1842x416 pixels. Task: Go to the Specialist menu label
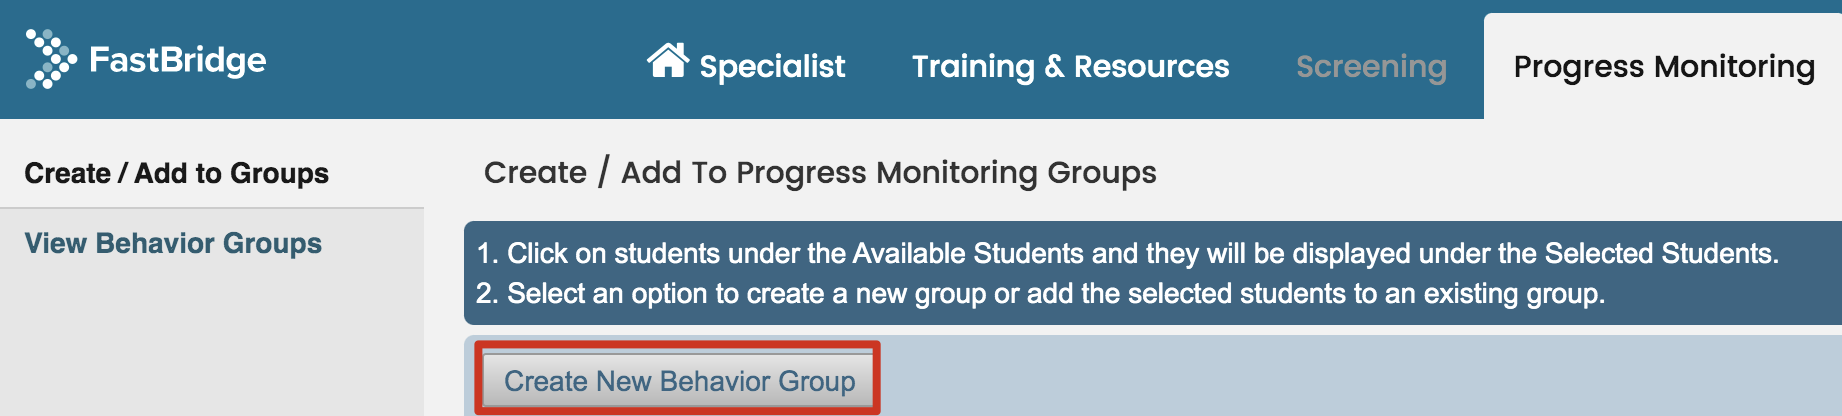(772, 66)
